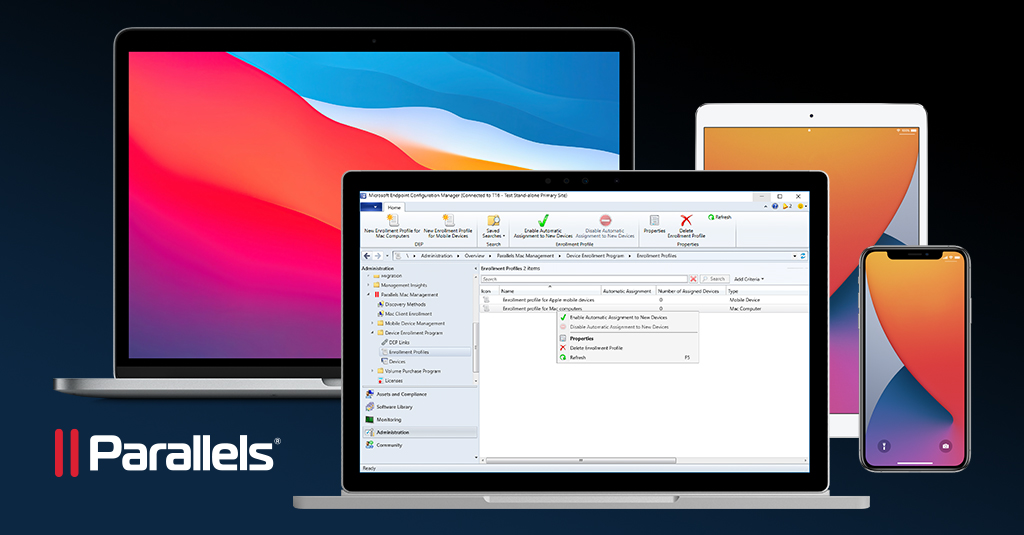
Task: Click the horizontal scrollbar in list pane
Action: point(581,461)
